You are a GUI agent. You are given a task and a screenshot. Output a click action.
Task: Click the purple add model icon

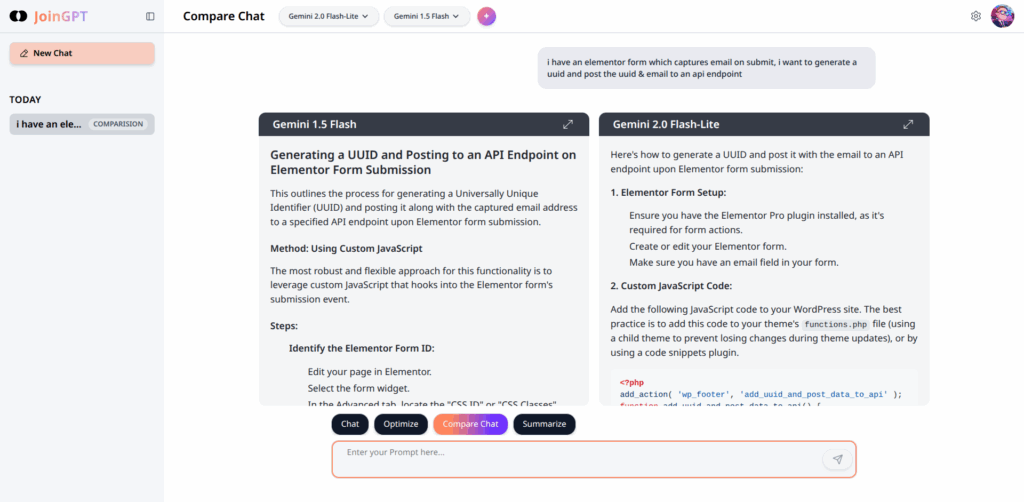click(x=487, y=16)
